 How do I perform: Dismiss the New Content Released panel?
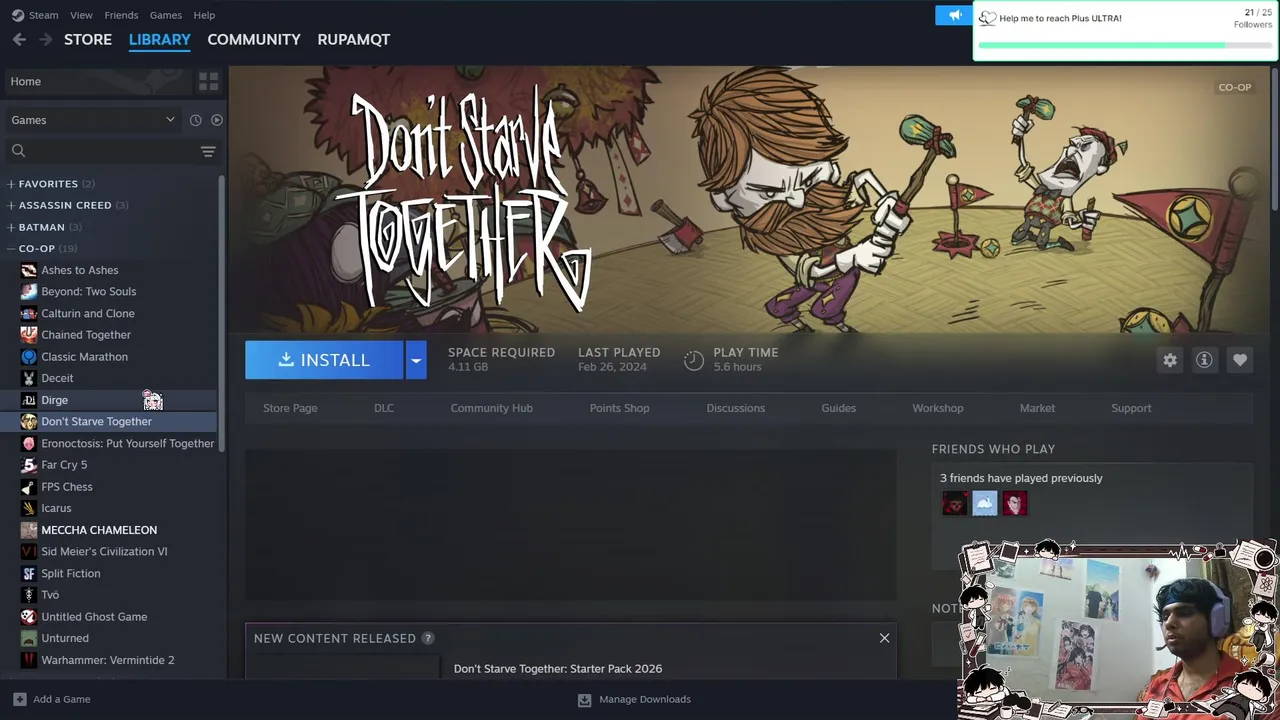click(884, 638)
